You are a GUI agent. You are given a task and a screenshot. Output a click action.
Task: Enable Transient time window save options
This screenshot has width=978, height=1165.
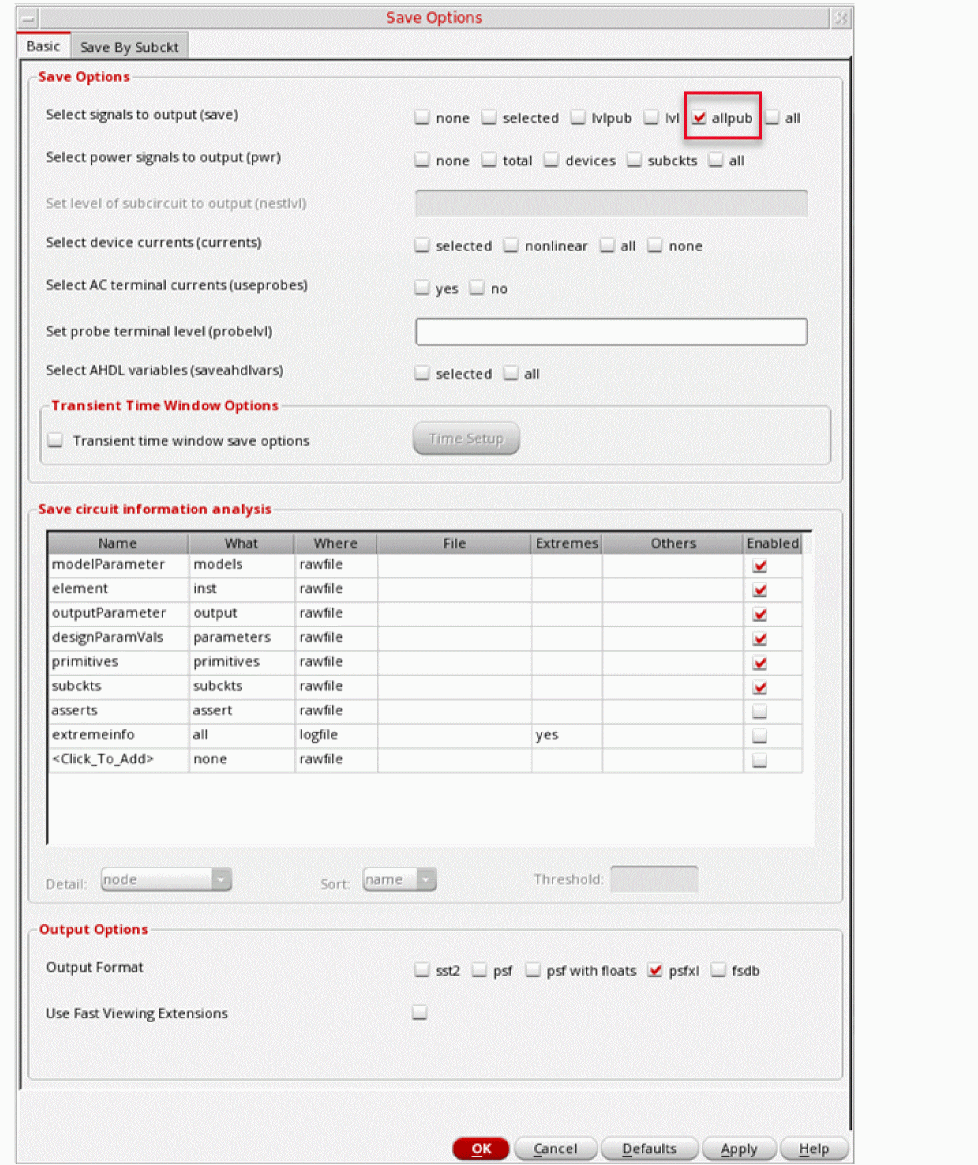tap(55, 441)
